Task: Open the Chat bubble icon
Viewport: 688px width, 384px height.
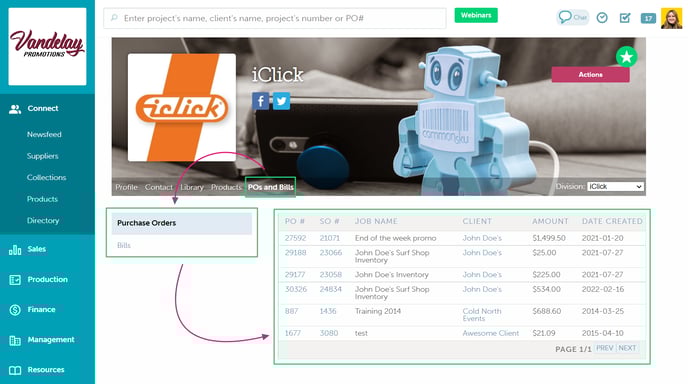Action: click(573, 18)
